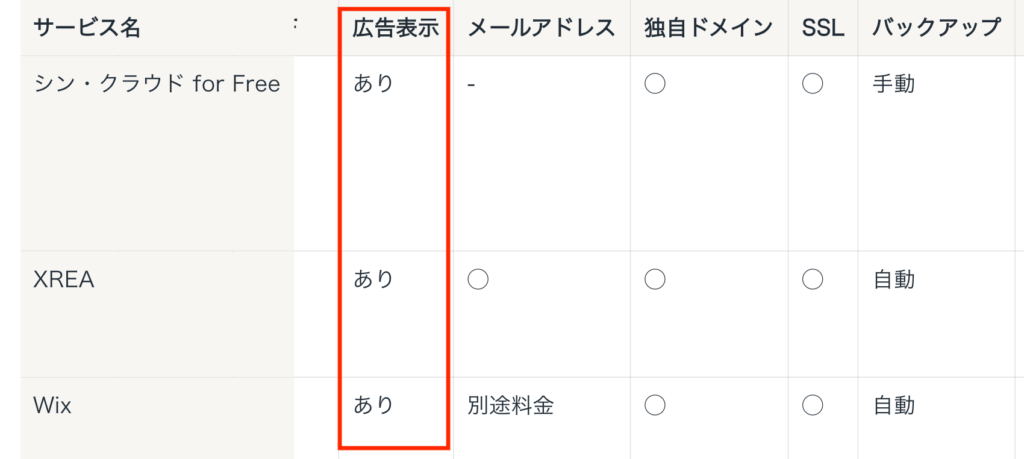Image resolution: width=1024 pixels, height=459 pixels.
Task: Click the 独自ドメイン circle for シン・クラウド for Free
Action: (655, 84)
